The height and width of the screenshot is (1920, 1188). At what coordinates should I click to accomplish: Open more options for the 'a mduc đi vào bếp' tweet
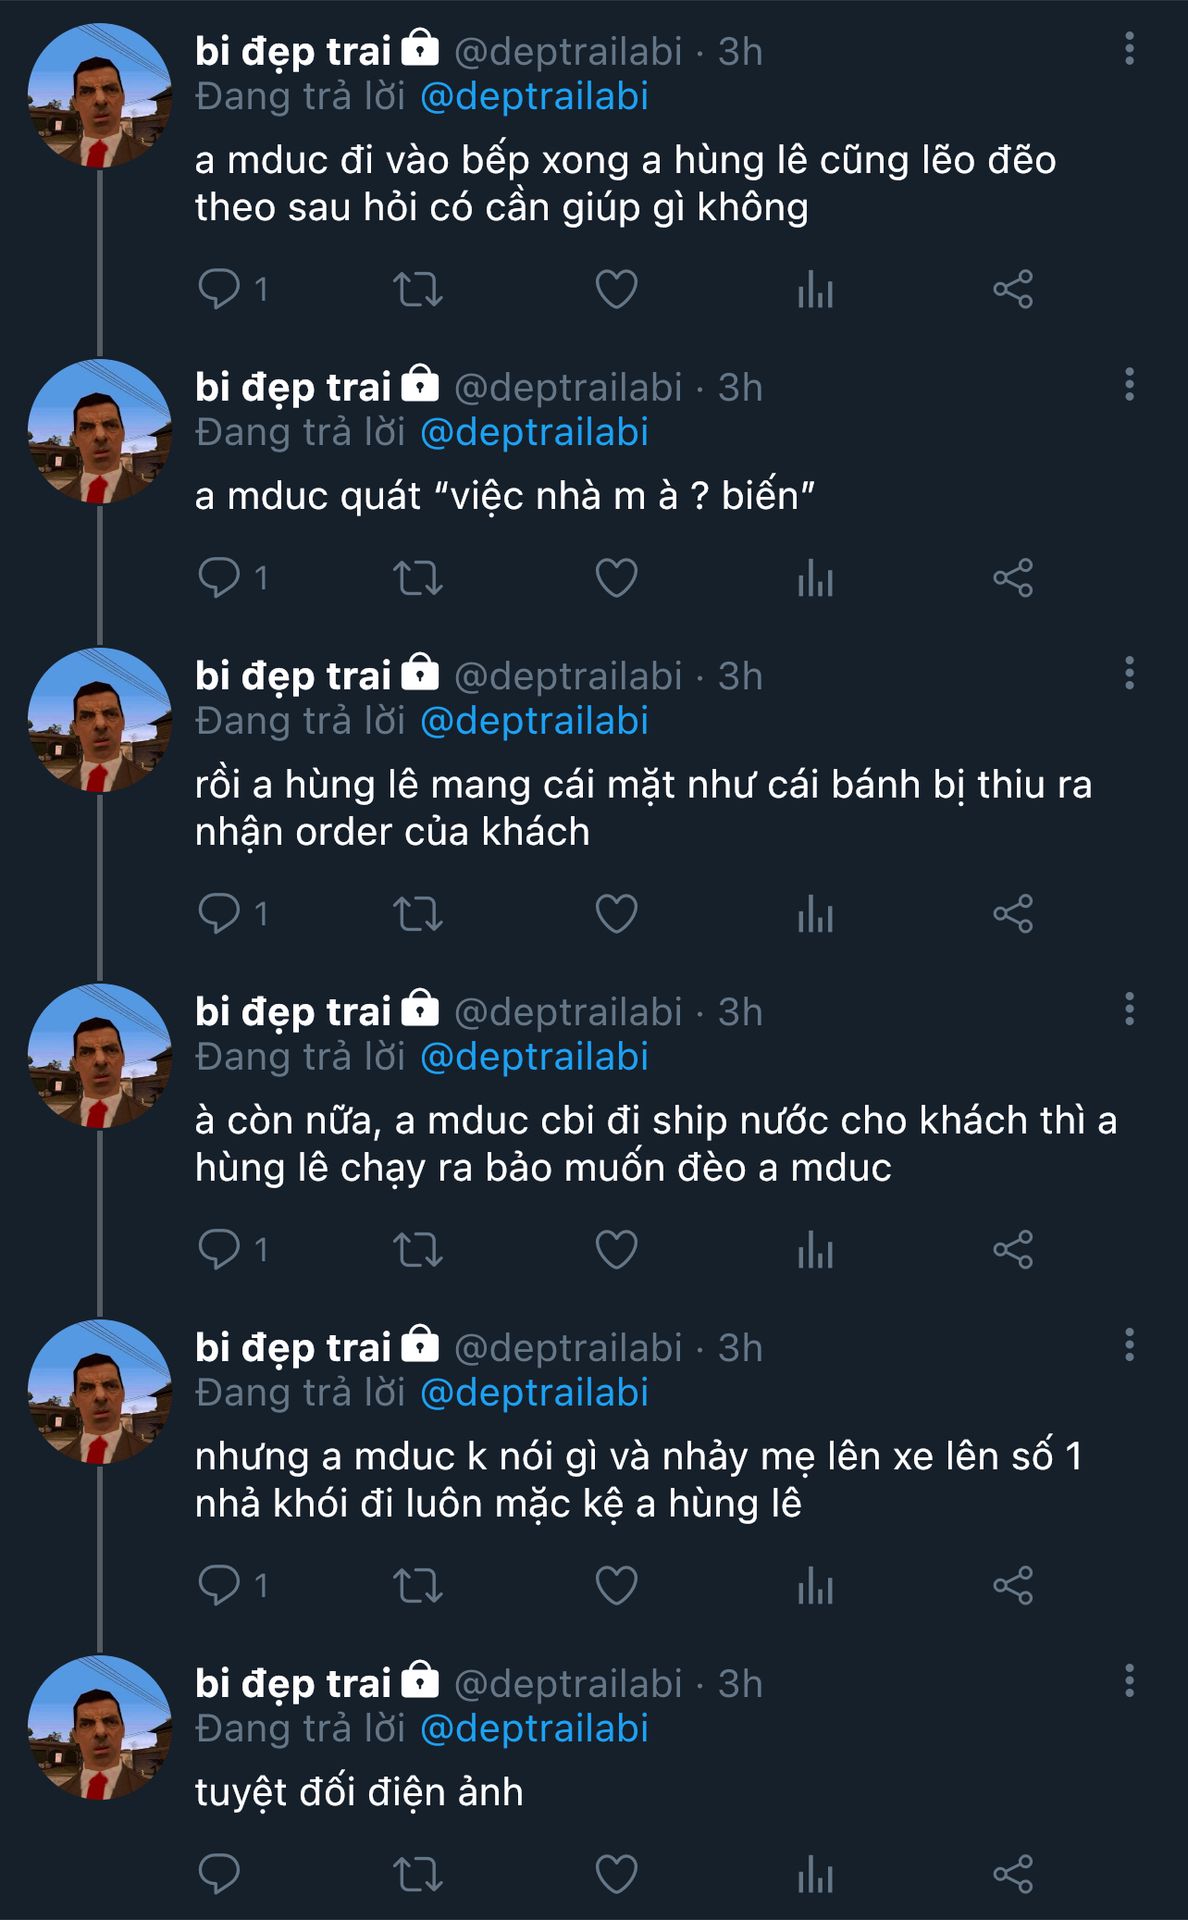pos(1129,48)
